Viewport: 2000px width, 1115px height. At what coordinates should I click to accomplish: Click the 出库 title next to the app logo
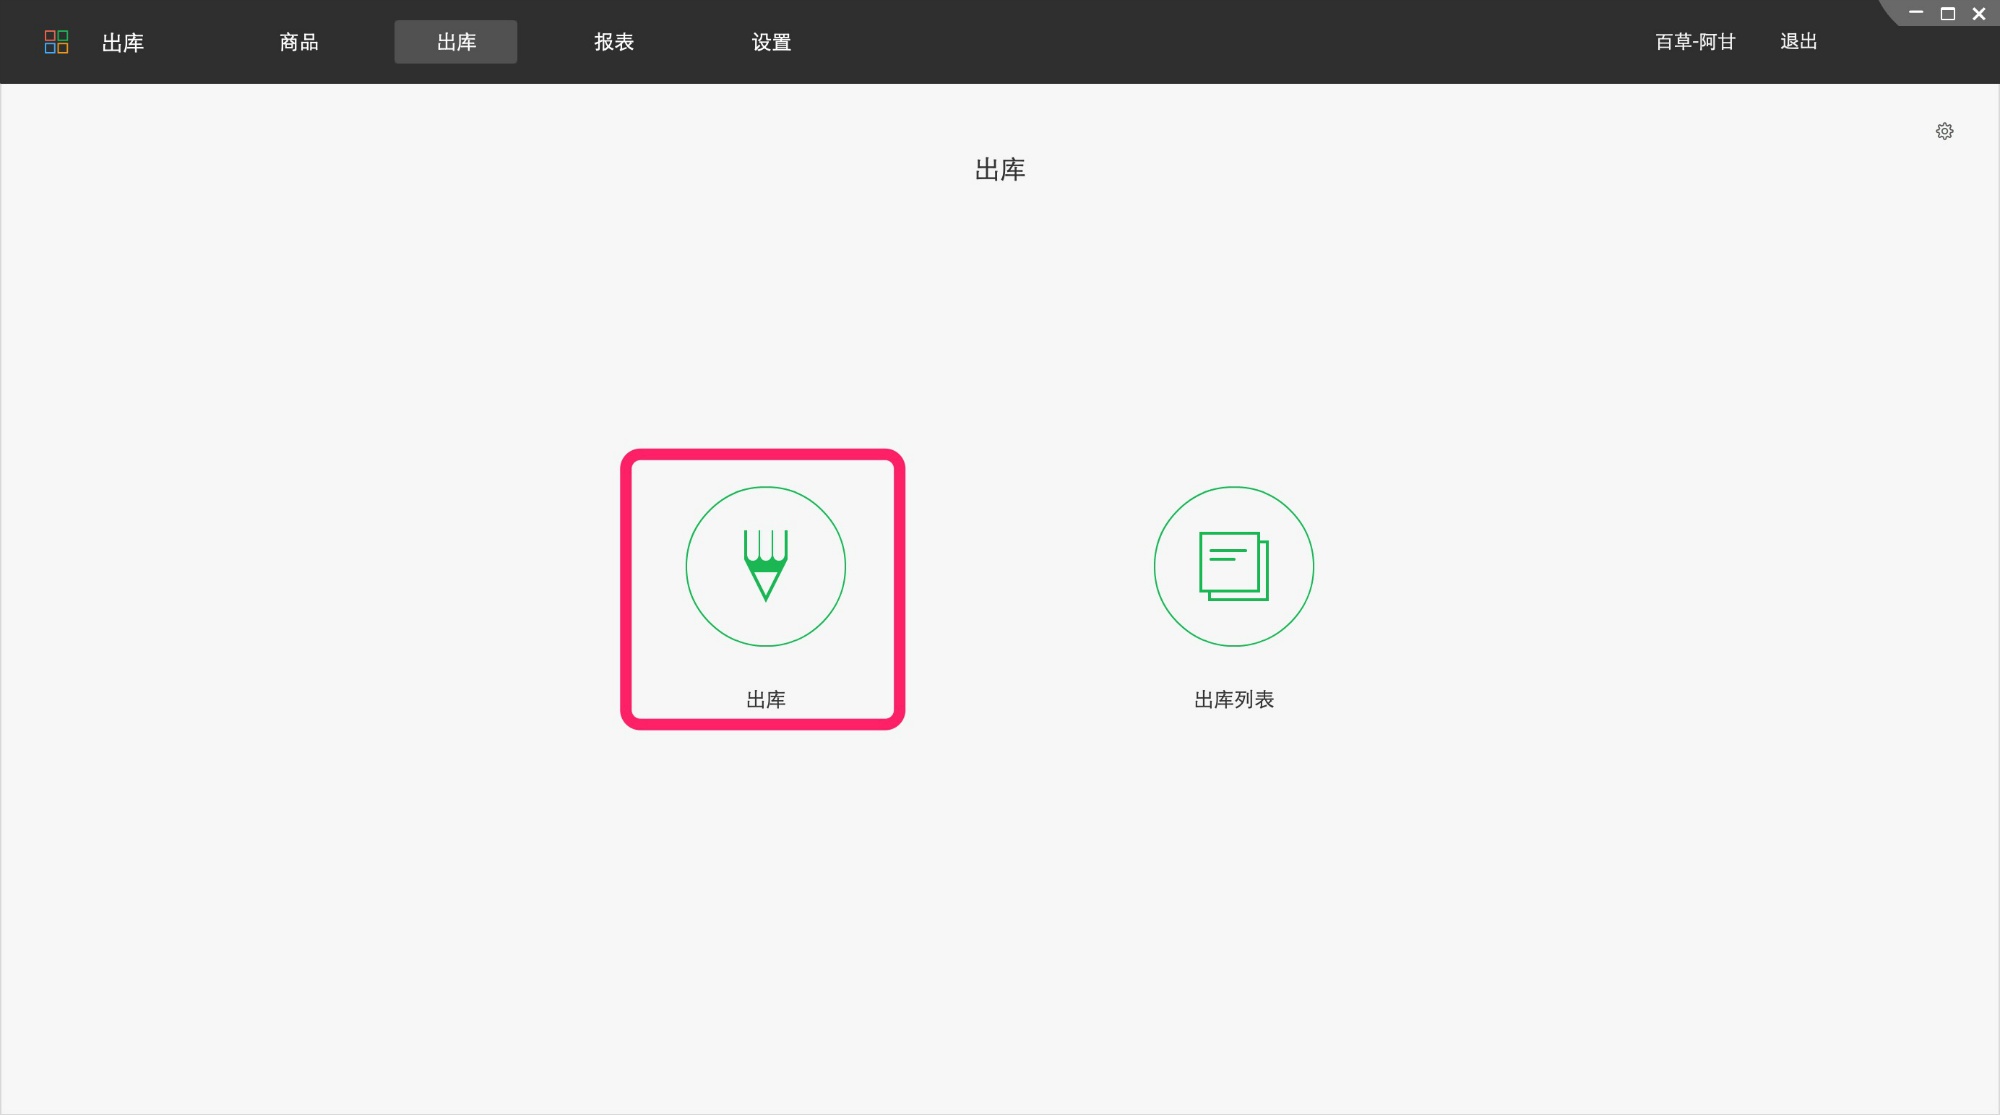(x=123, y=42)
